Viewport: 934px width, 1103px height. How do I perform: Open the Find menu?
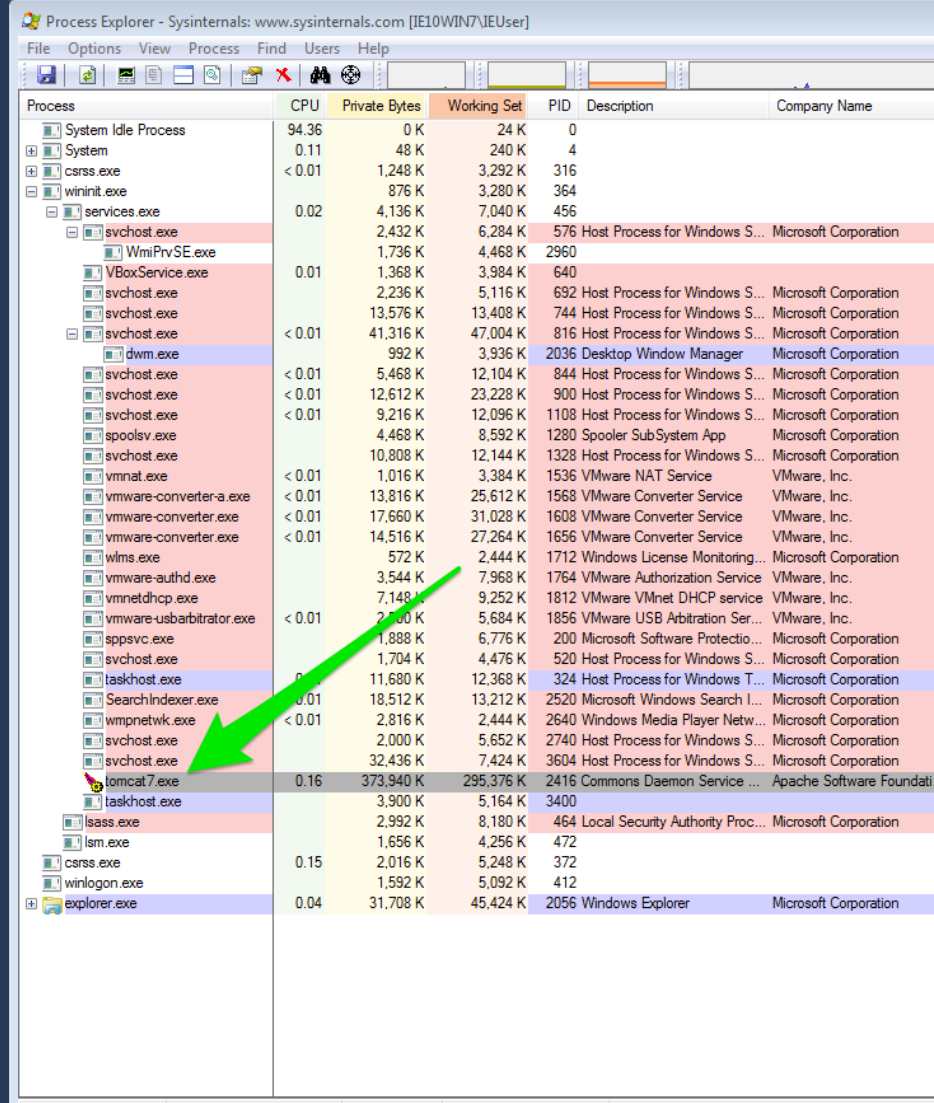[271, 49]
